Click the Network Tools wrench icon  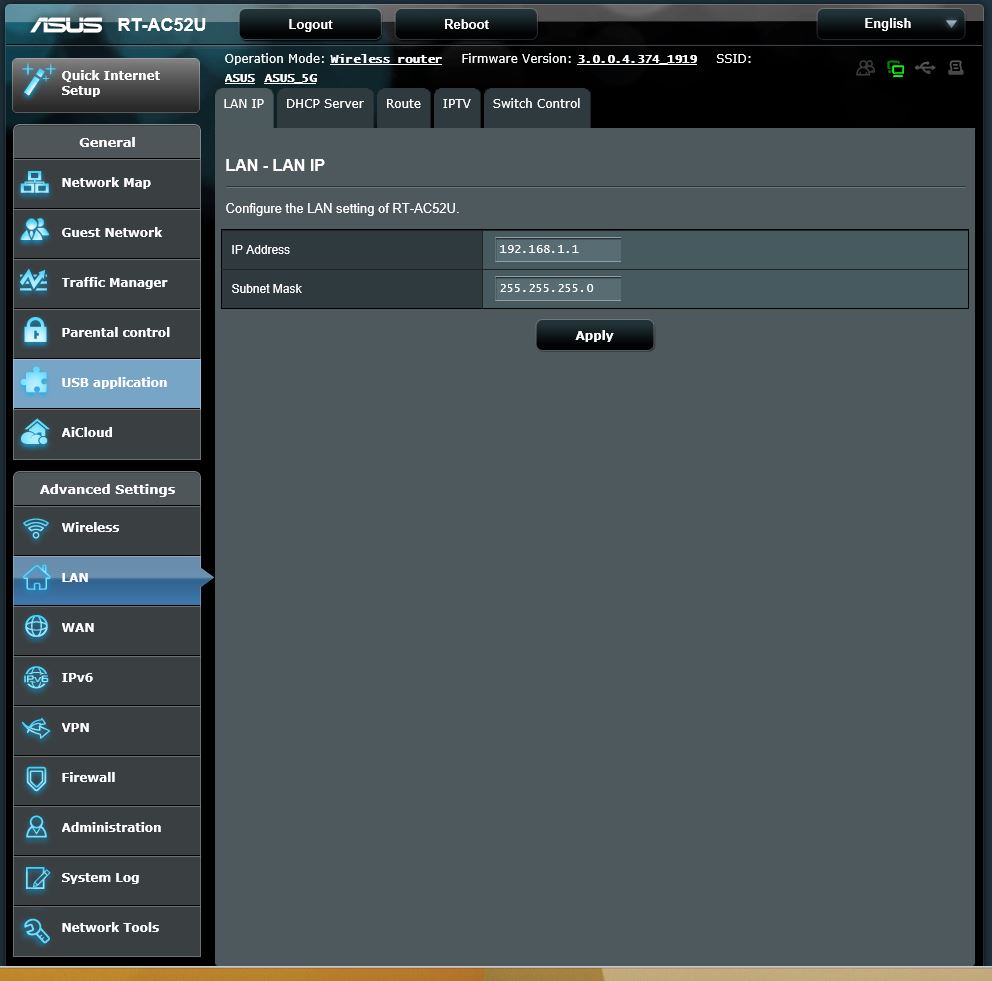pos(37,930)
